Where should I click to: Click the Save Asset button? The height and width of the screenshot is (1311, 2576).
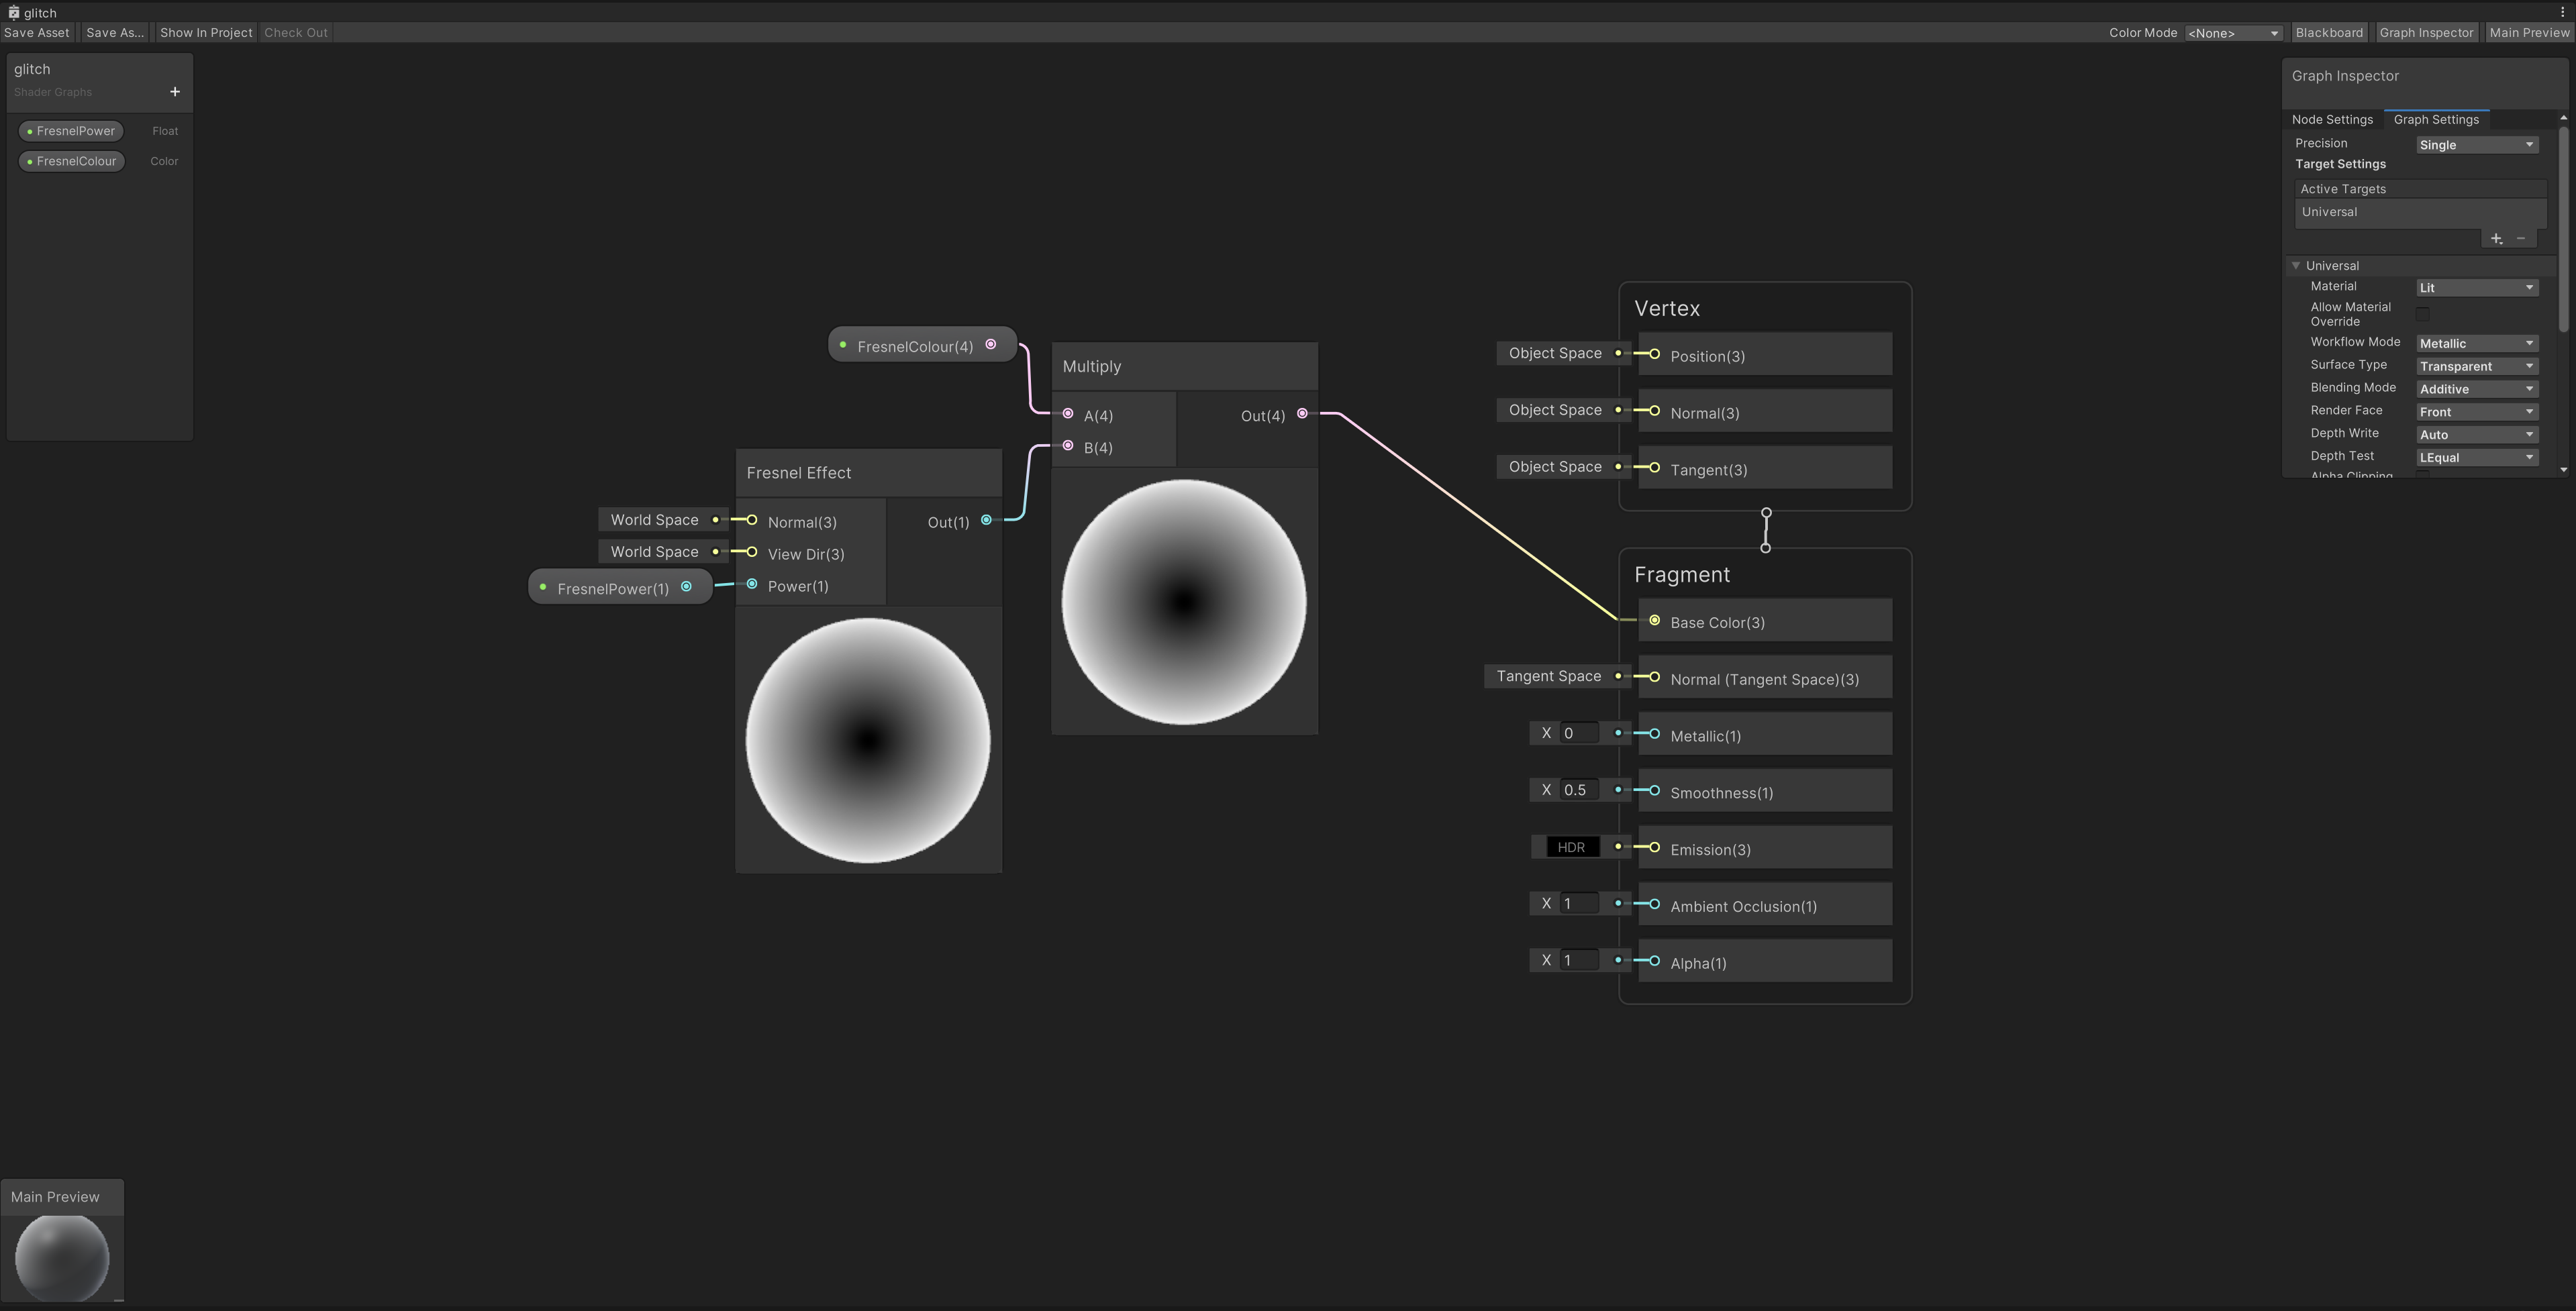pyautogui.click(x=37, y=32)
